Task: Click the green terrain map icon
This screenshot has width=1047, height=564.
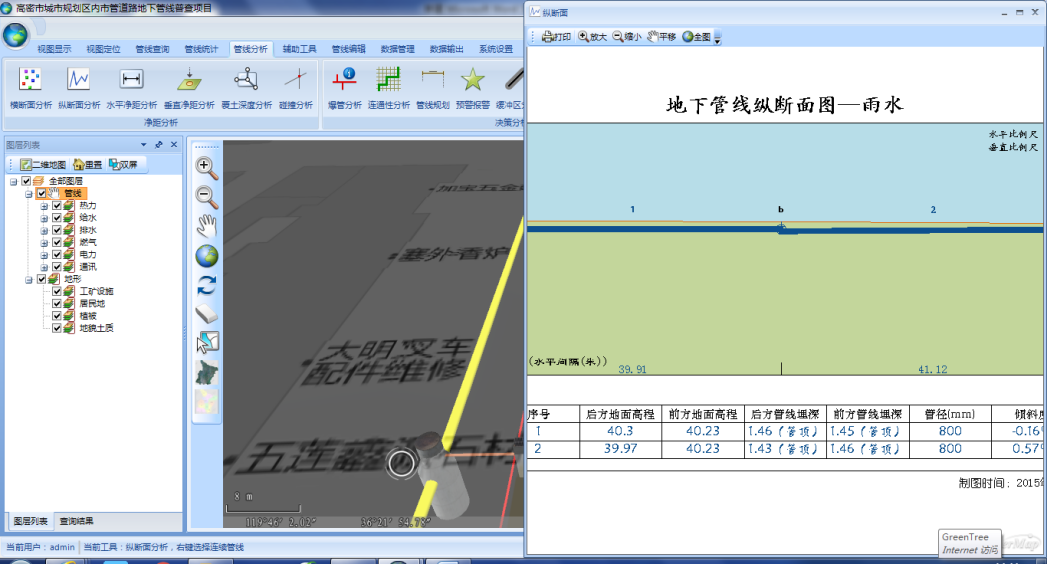Action: pyautogui.click(x=206, y=372)
